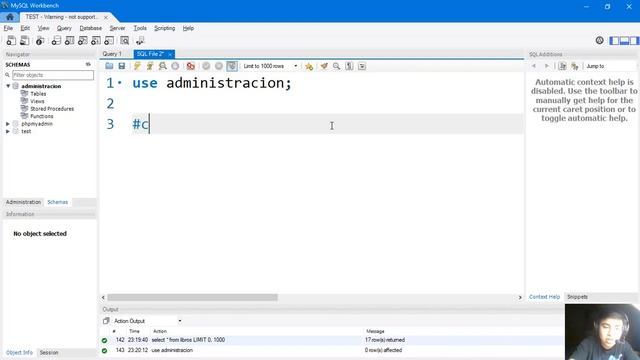Rollback transaction icon

pyautogui.click(x=219, y=66)
